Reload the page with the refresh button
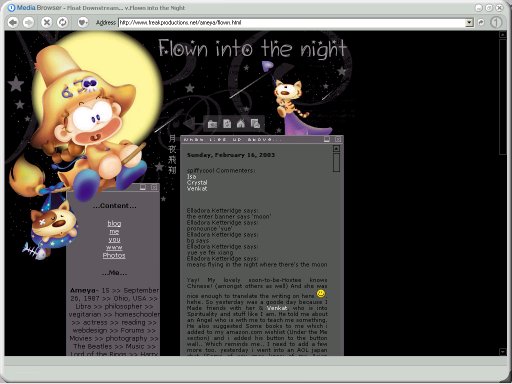 point(62,22)
